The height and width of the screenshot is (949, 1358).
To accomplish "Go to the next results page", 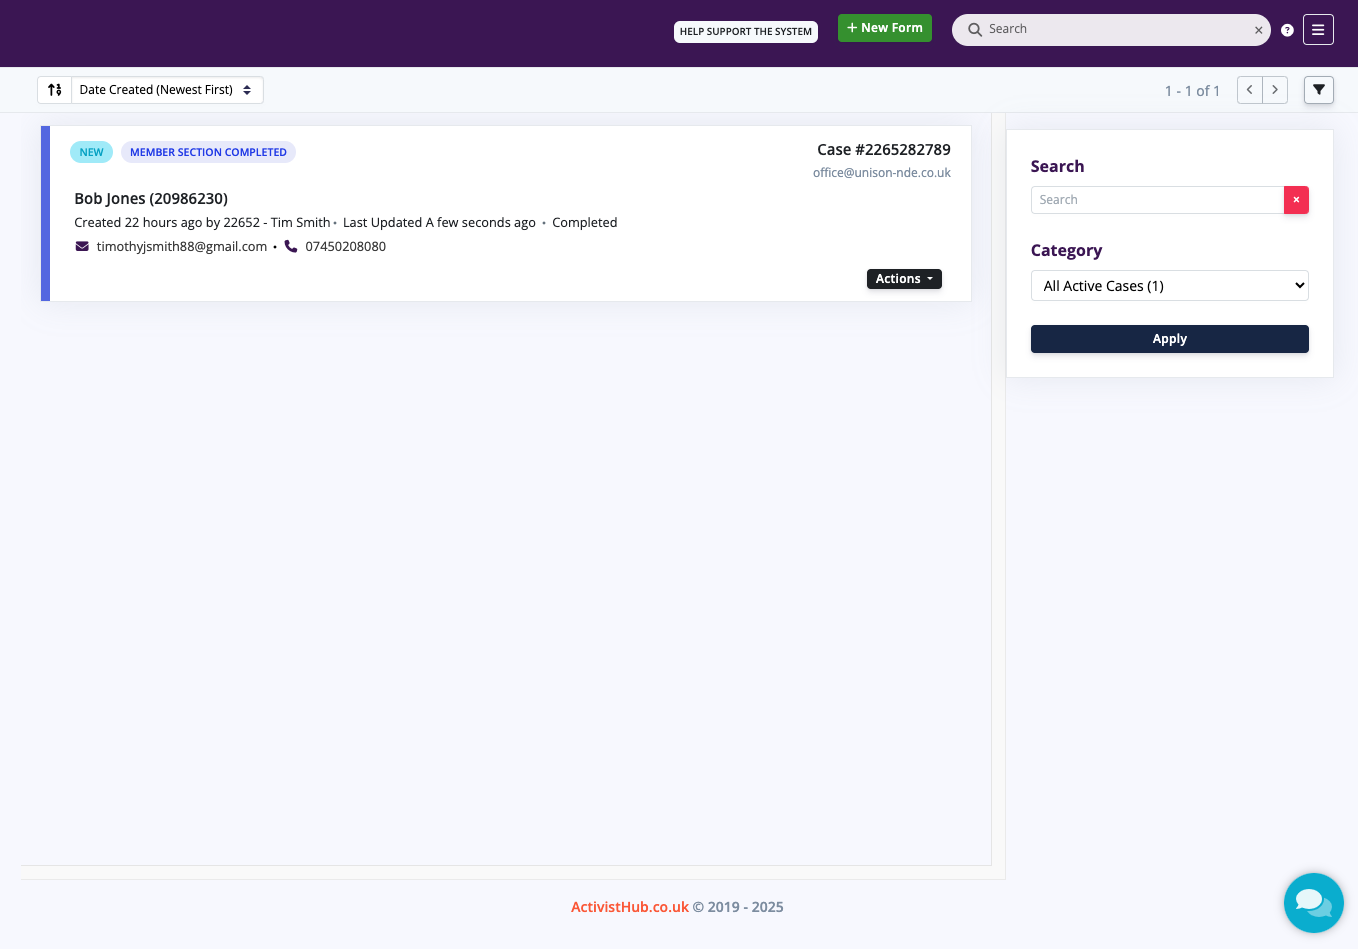I will click(x=1275, y=90).
